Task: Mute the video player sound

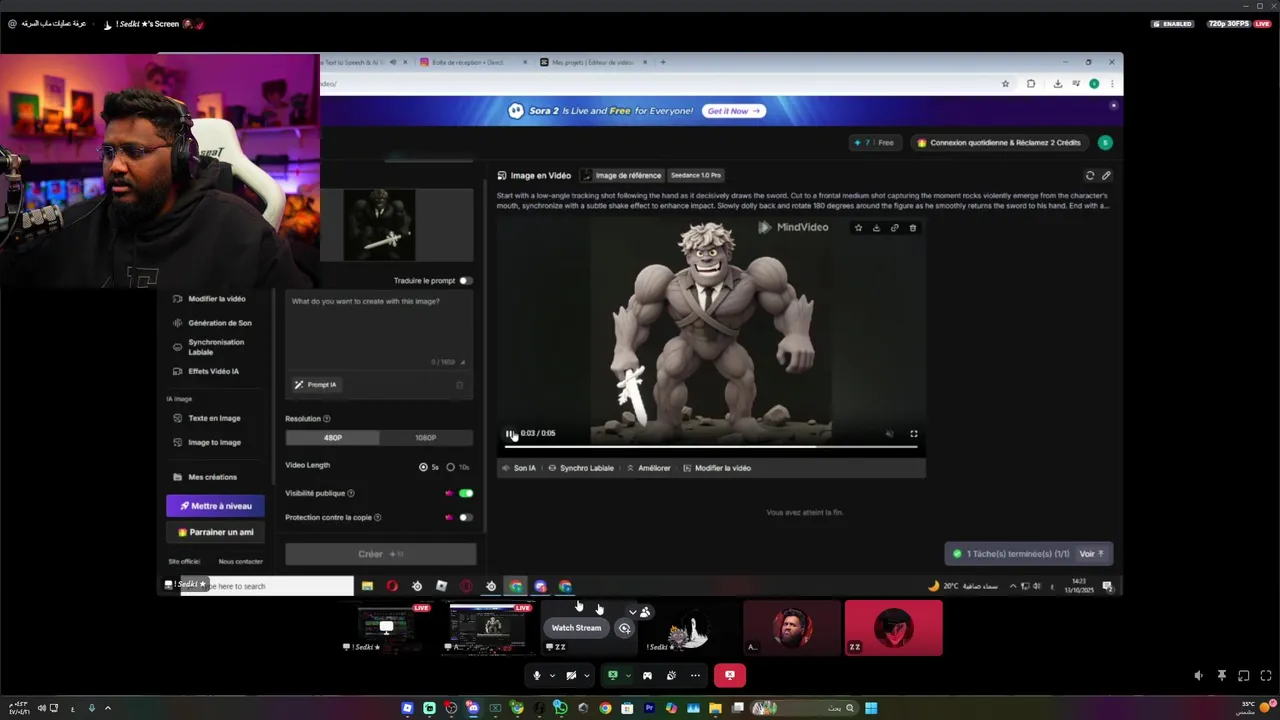Action: (x=889, y=433)
